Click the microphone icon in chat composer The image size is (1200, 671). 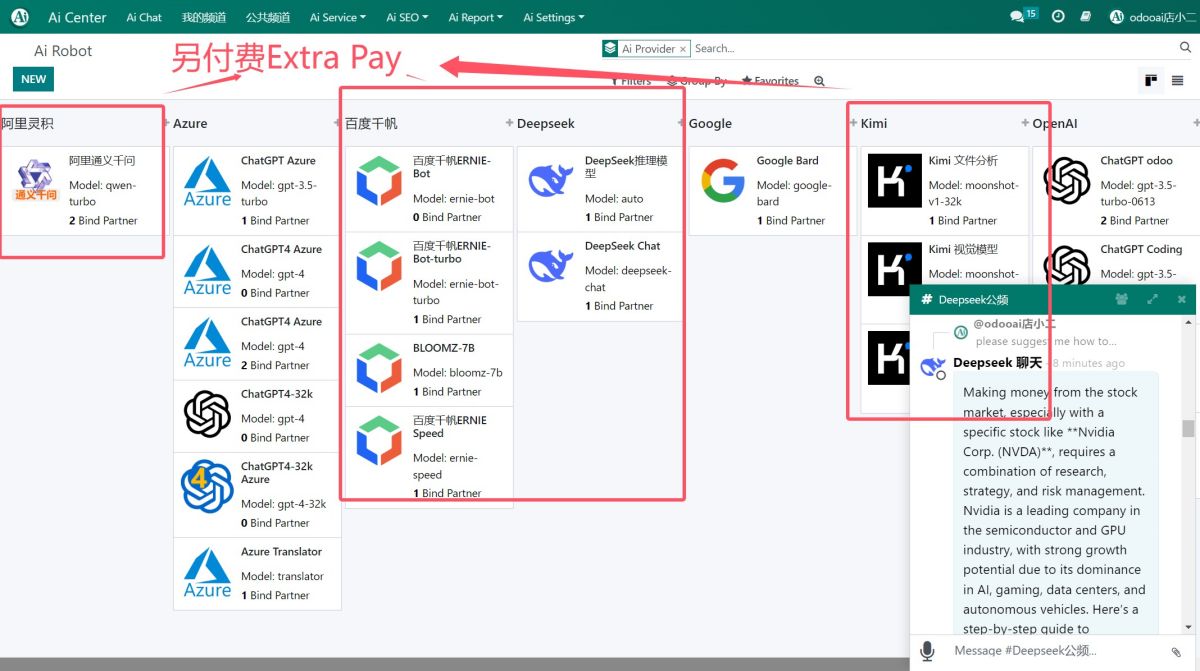click(927, 651)
